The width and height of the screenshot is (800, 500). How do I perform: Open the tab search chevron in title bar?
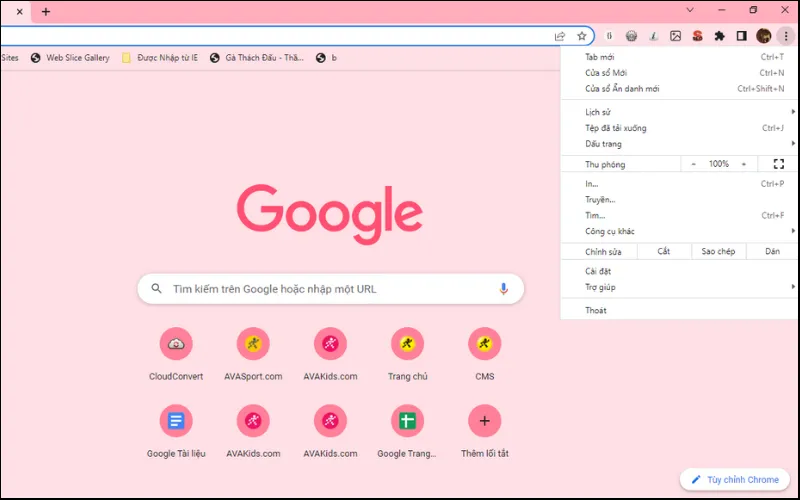(690, 10)
